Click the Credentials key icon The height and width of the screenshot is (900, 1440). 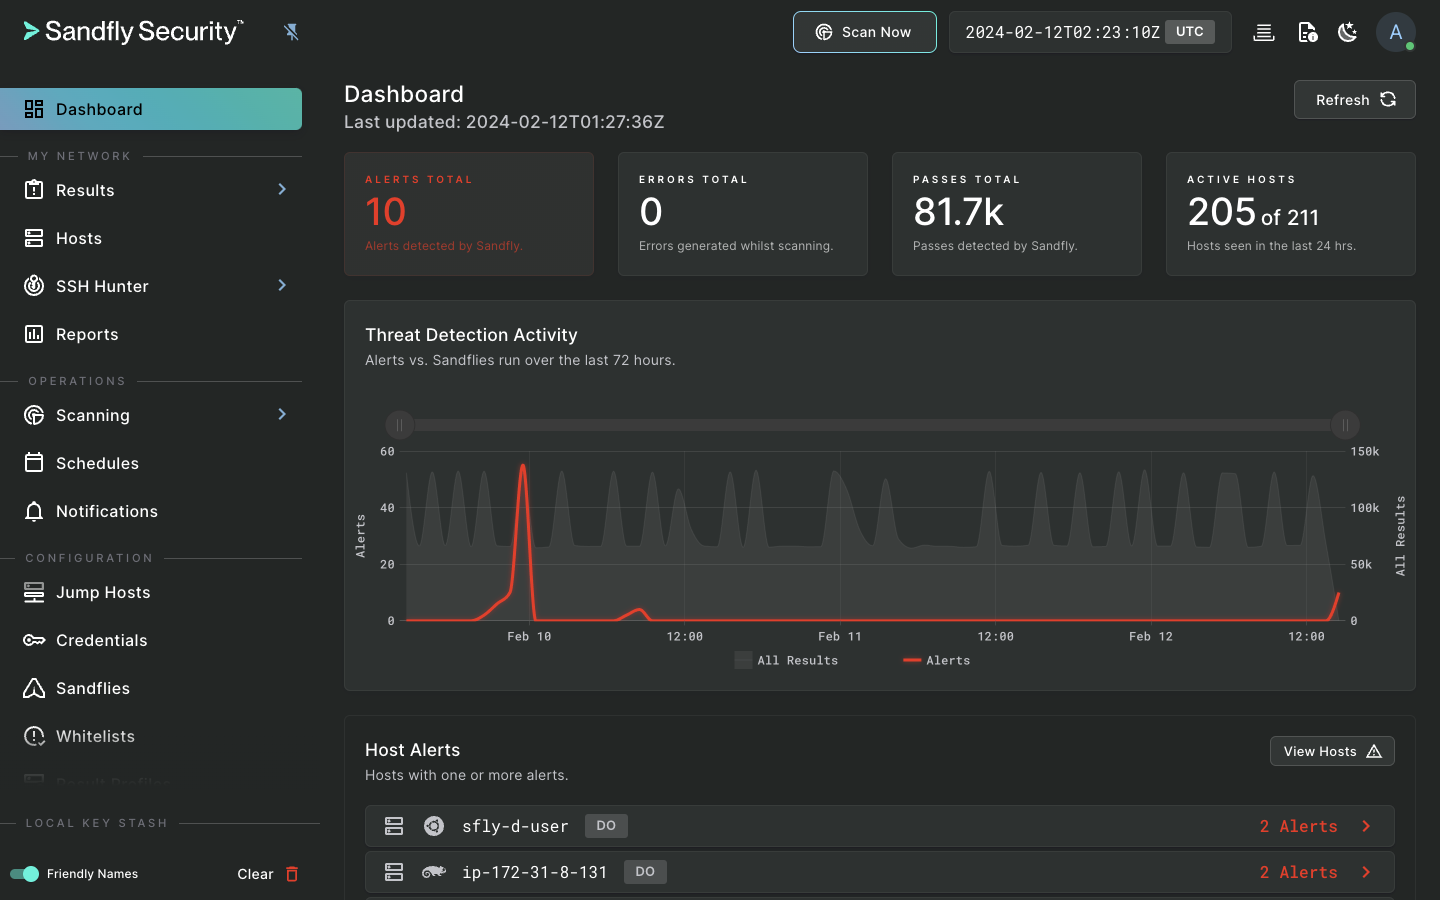(x=34, y=640)
